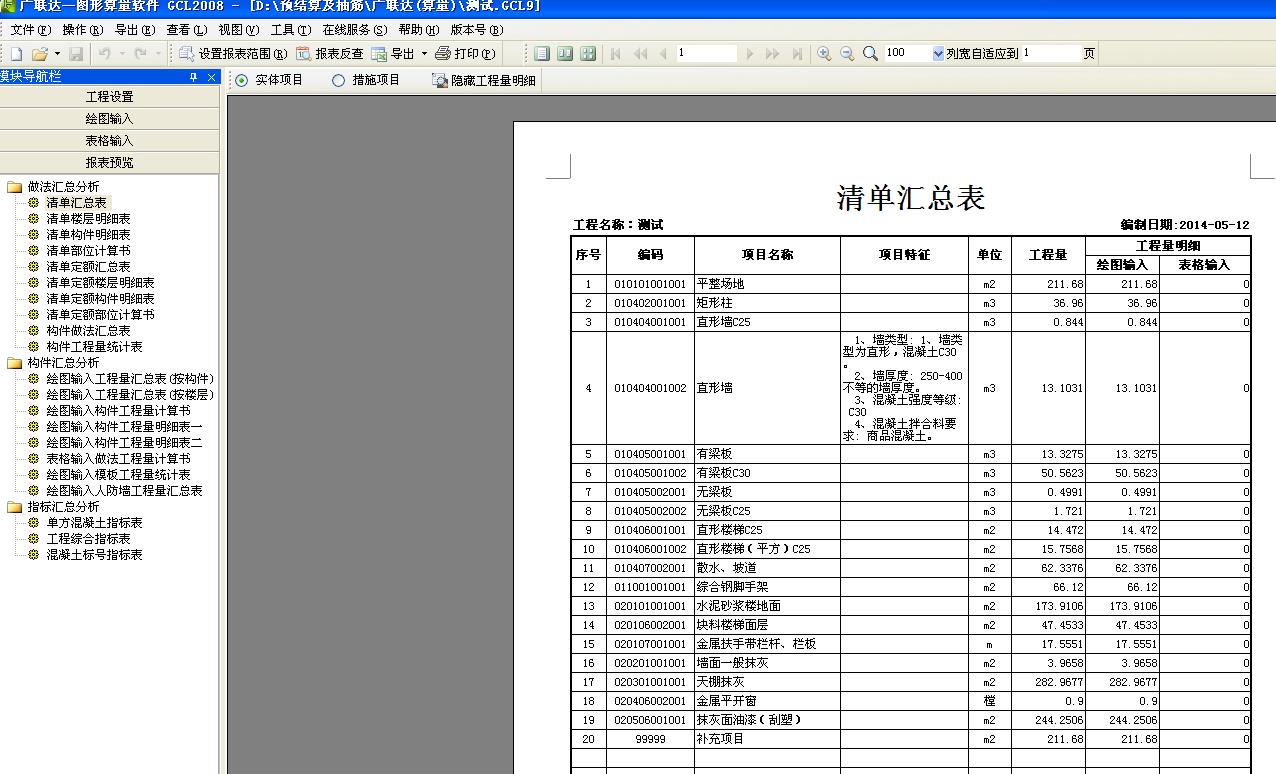Click the 表格输入 module button
Screen dimensions: 1276x774
(109, 141)
